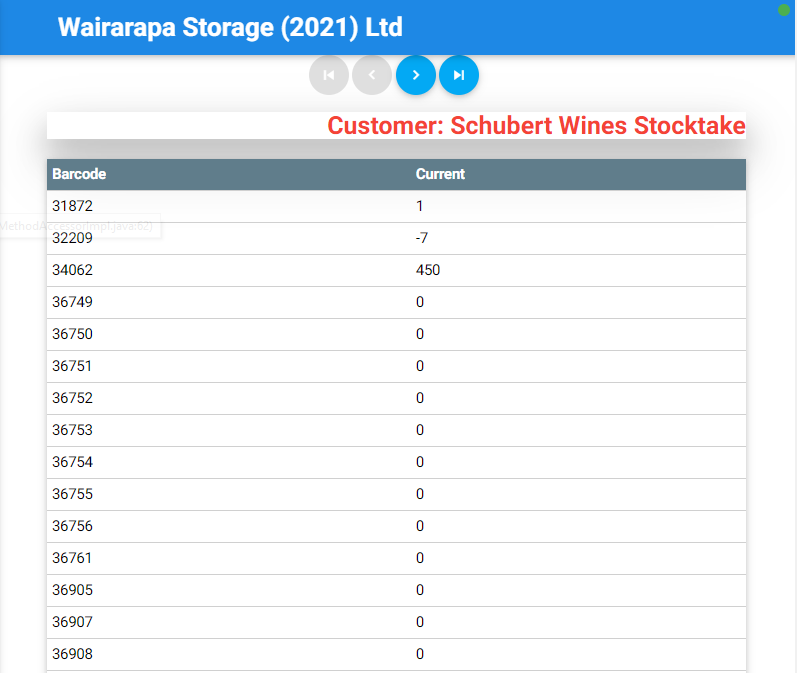Click the green status dot indicator

click(x=784, y=10)
